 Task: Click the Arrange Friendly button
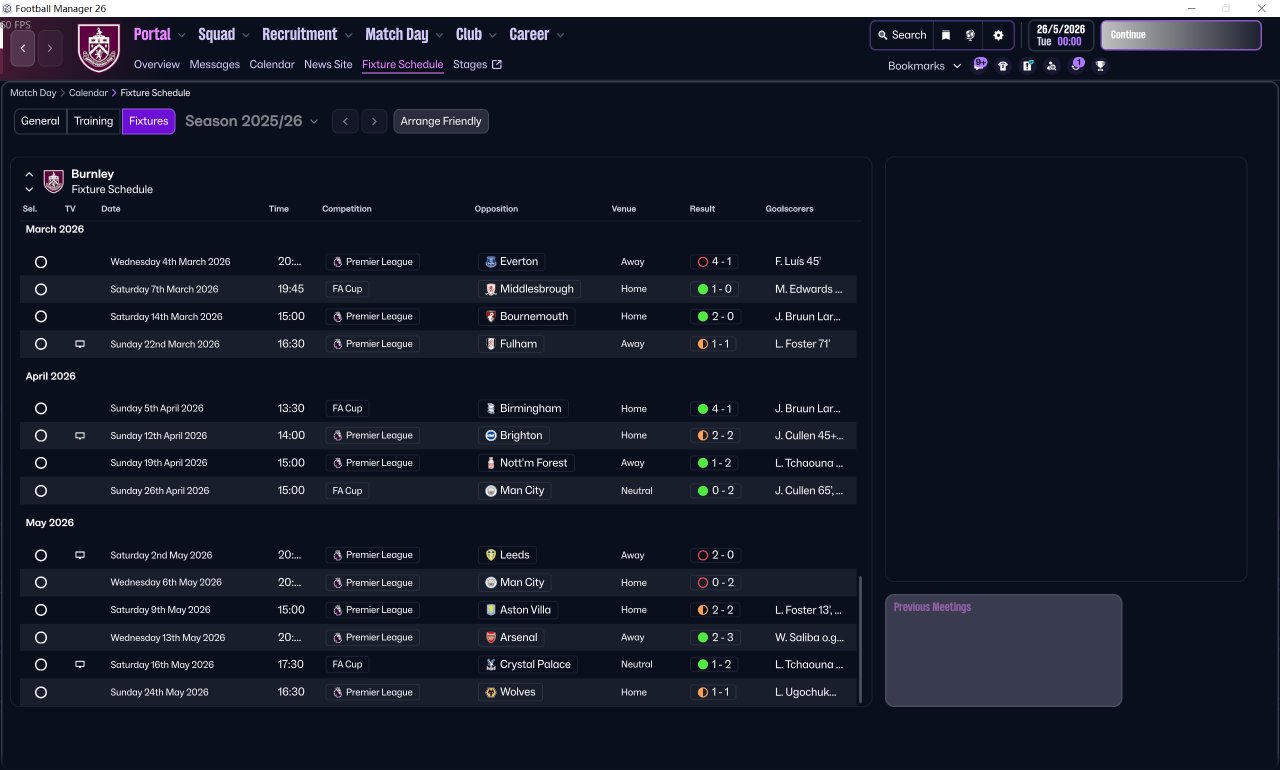pos(441,121)
